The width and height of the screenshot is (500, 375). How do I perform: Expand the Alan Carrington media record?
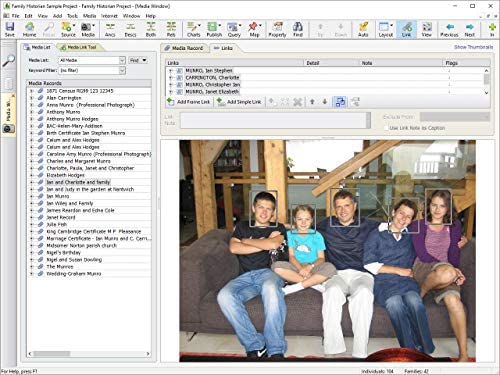[32, 98]
